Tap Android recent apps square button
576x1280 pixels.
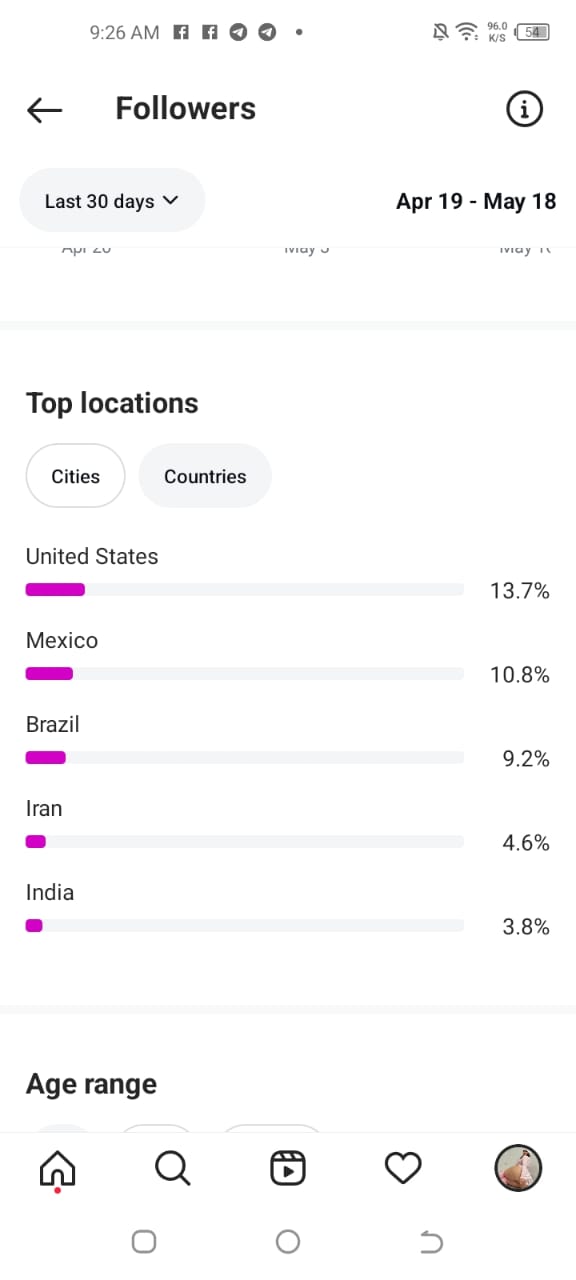[x=144, y=1242]
